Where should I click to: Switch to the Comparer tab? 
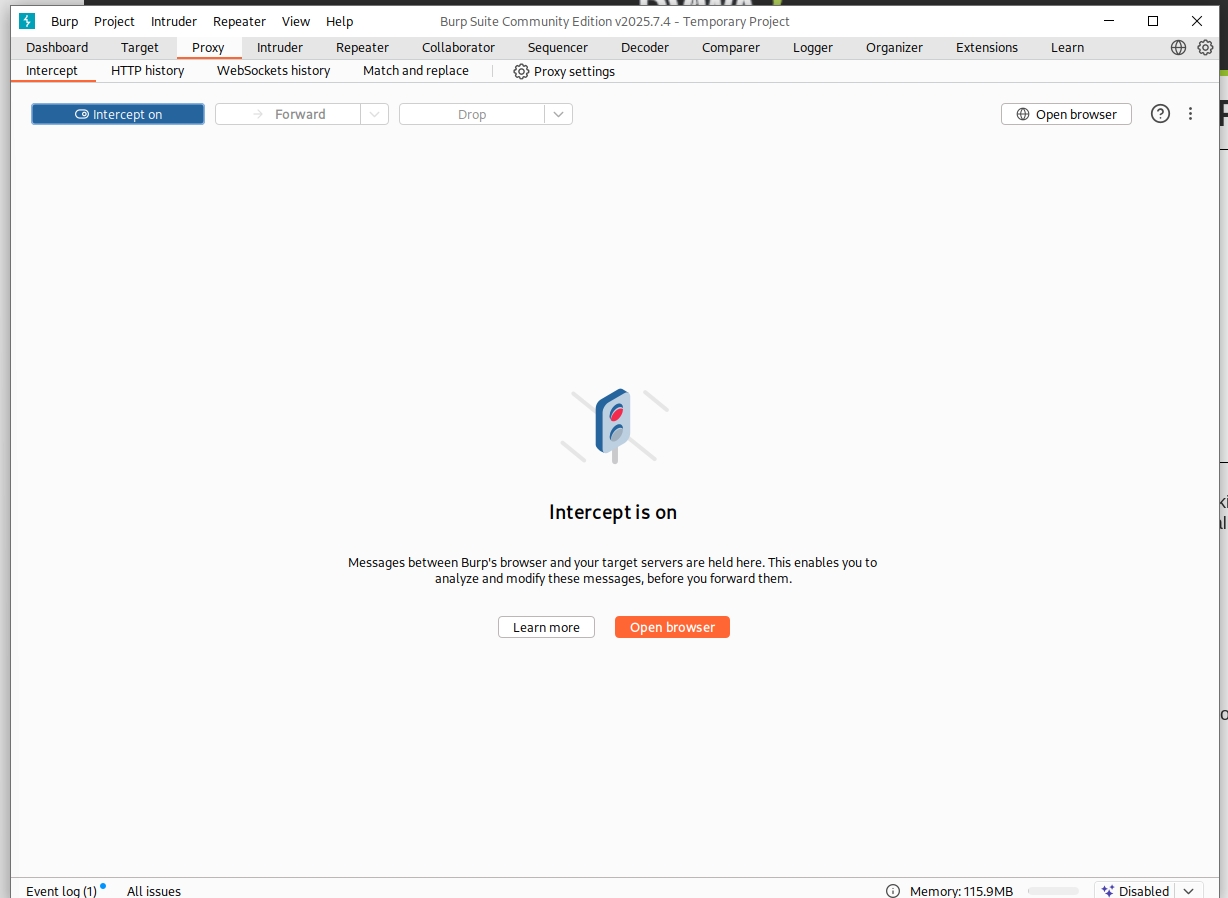(731, 47)
